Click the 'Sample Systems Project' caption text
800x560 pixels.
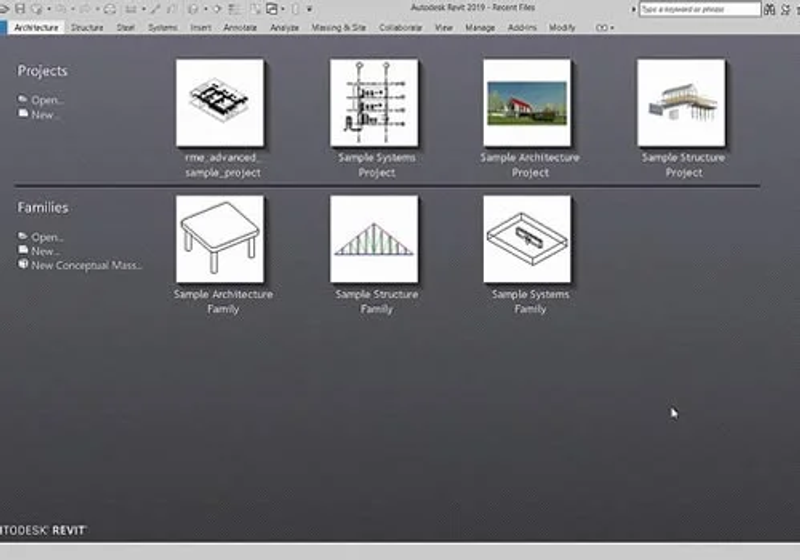click(377, 165)
